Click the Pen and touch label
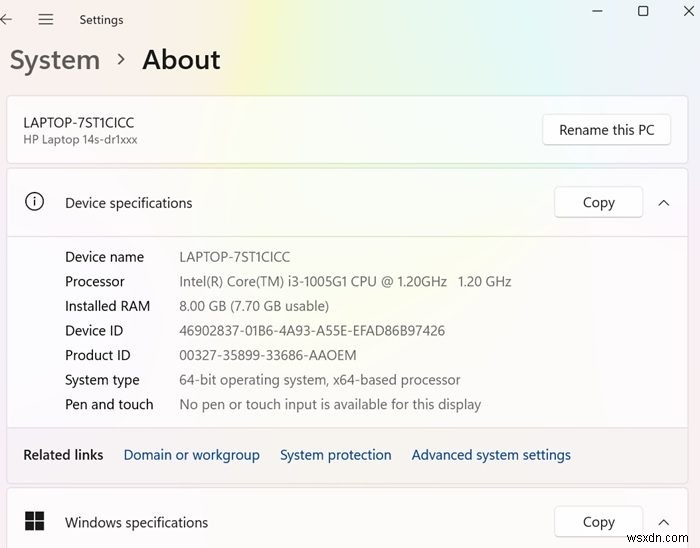 pyautogui.click(x=109, y=404)
